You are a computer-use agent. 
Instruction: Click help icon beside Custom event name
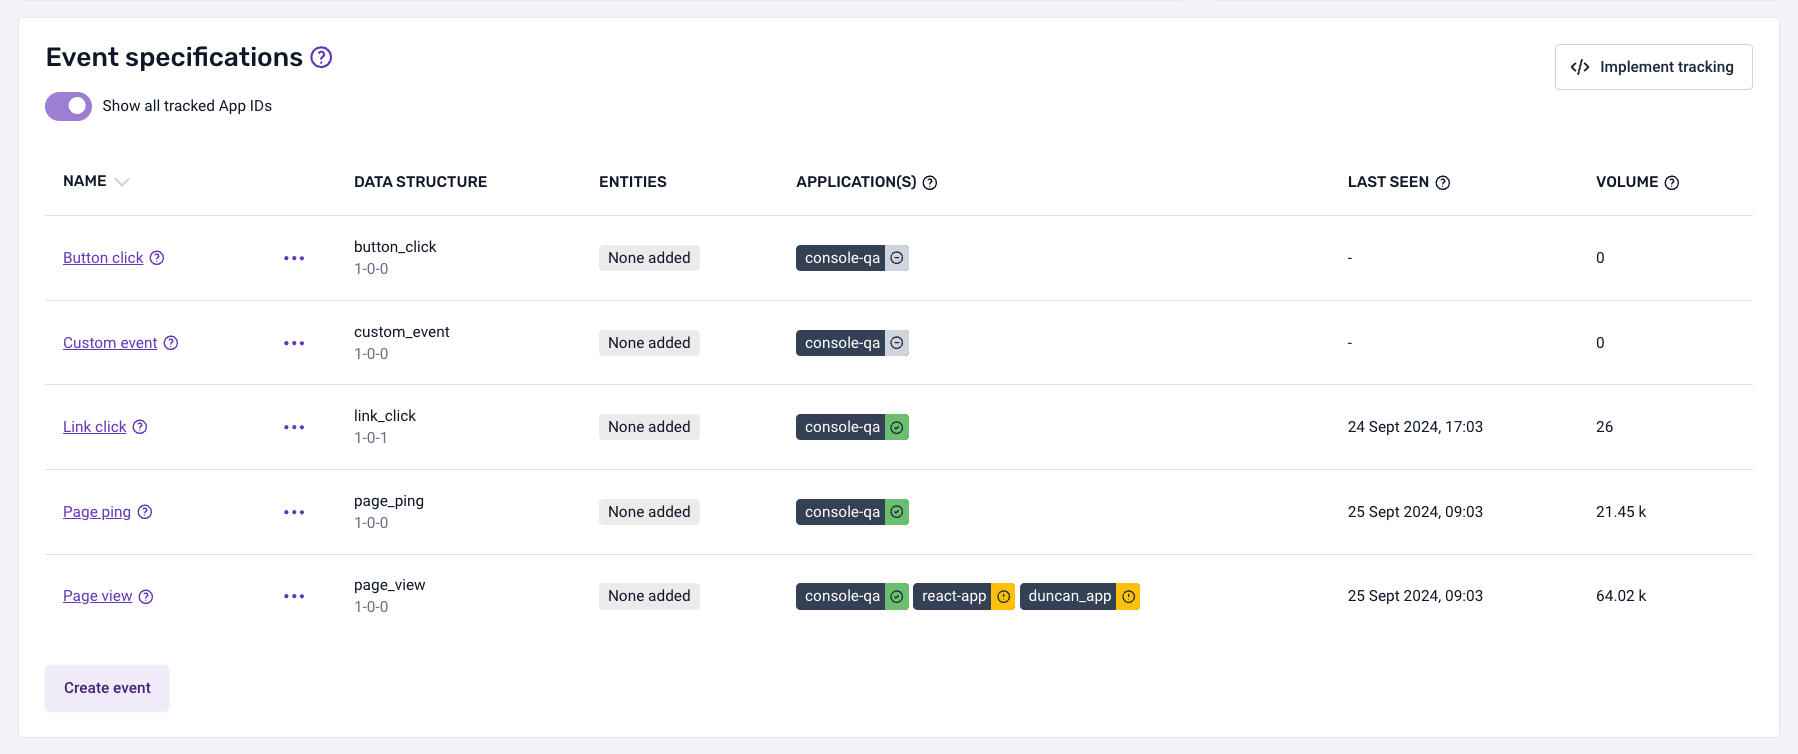pos(171,343)
